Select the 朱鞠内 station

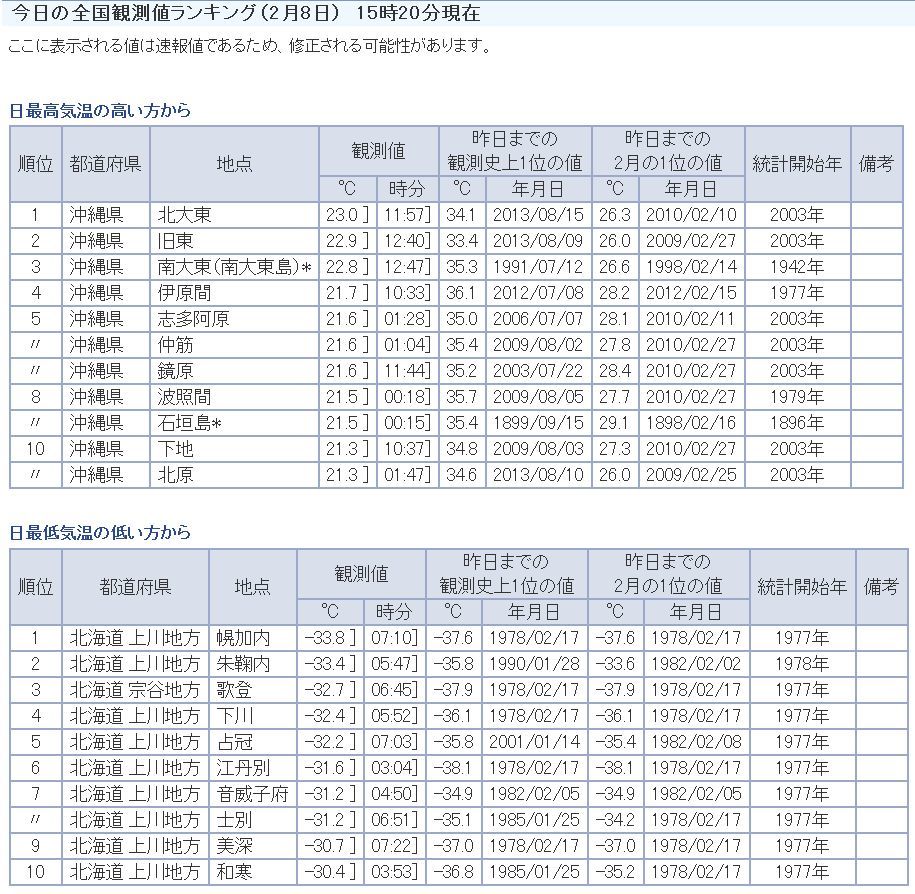244,663
